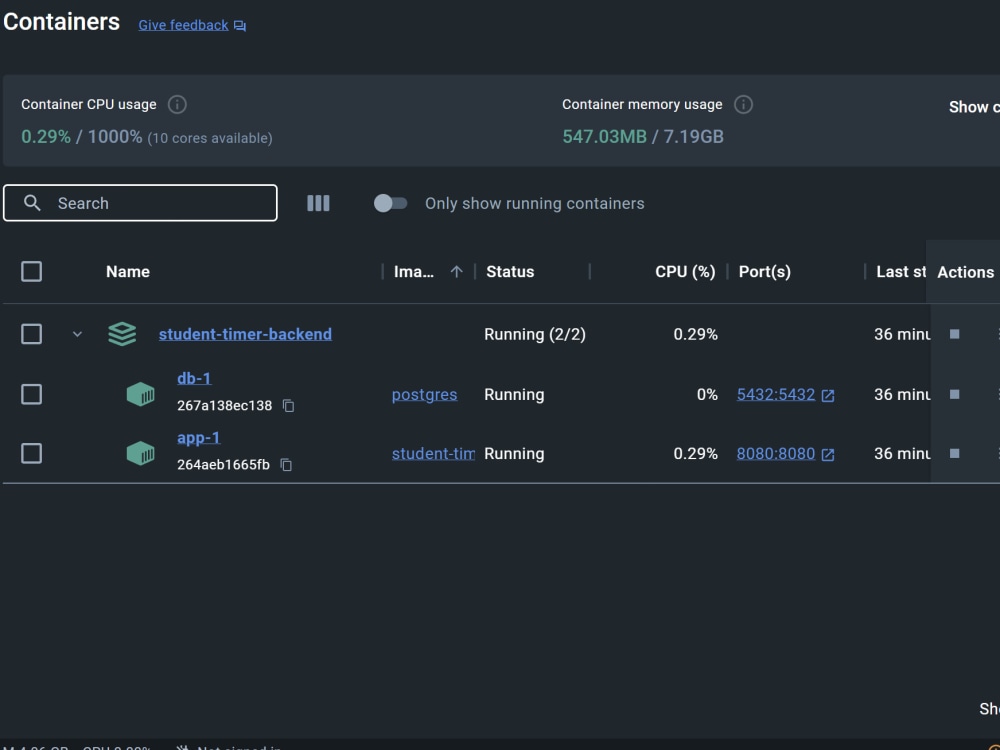Click the 267a138ec138 container ID
The width and height of the screenshot is (1000, 750).
(224, 406)
